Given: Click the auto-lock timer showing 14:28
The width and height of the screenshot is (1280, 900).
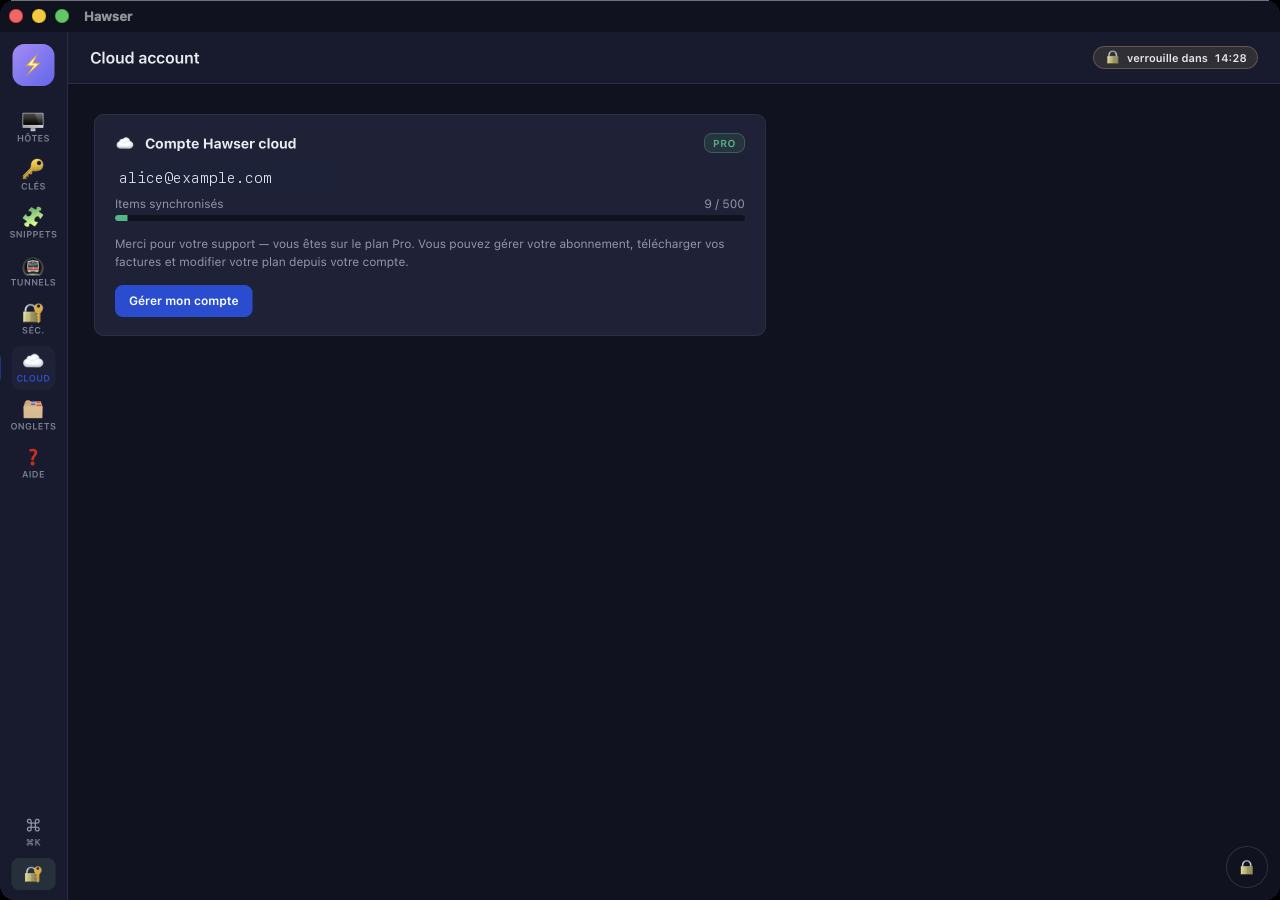Looking at the screenshot, I should pos(1175,58).
